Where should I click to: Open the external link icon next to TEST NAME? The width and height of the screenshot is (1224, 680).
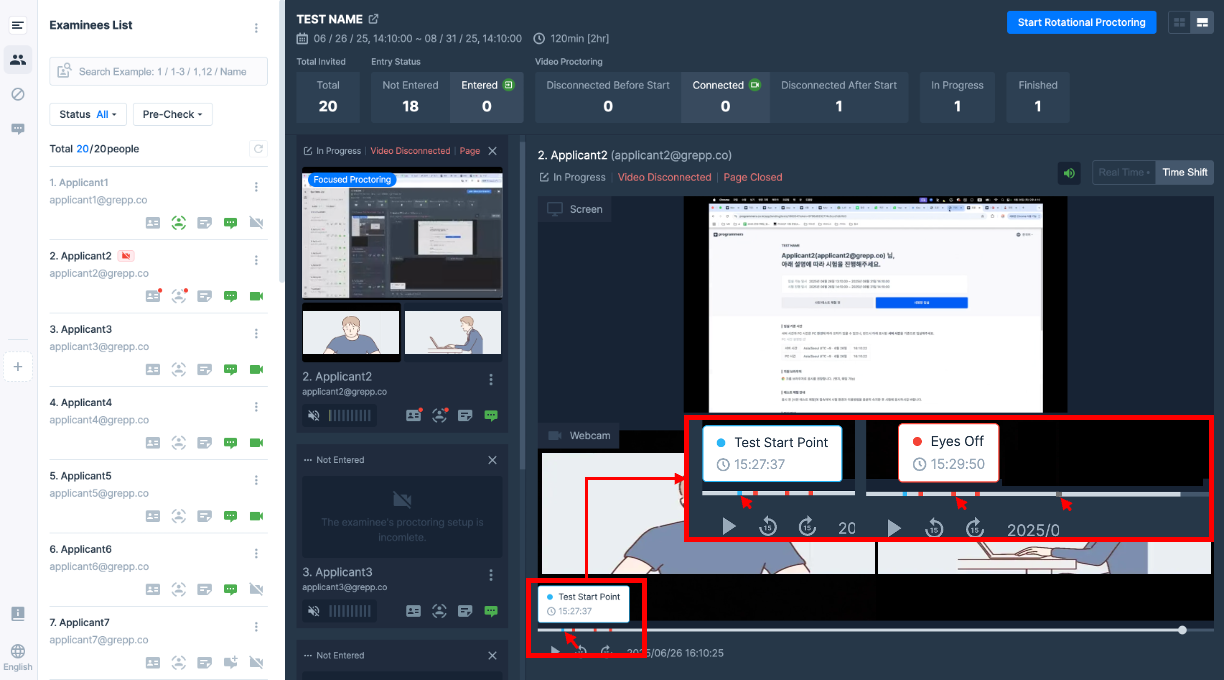click(x=374, y=19)
